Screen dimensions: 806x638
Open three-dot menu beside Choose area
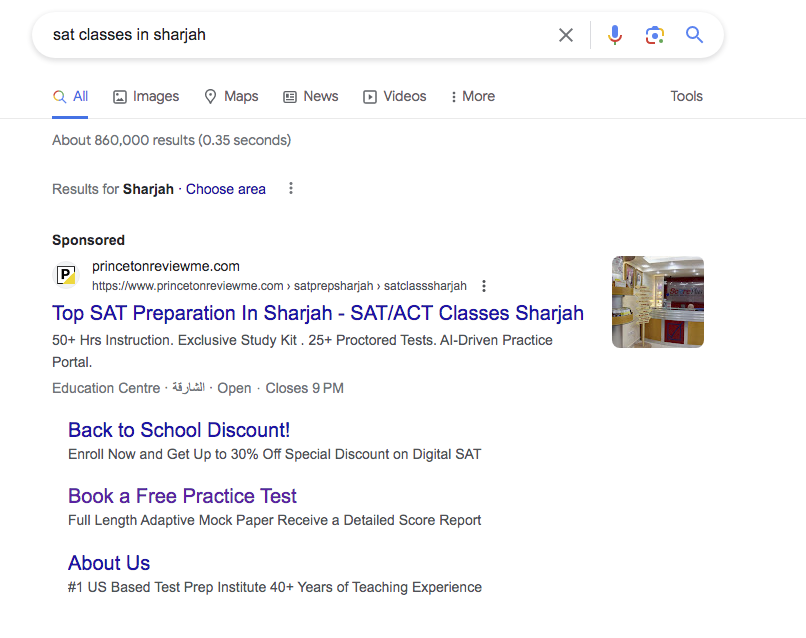click(291, 189)
